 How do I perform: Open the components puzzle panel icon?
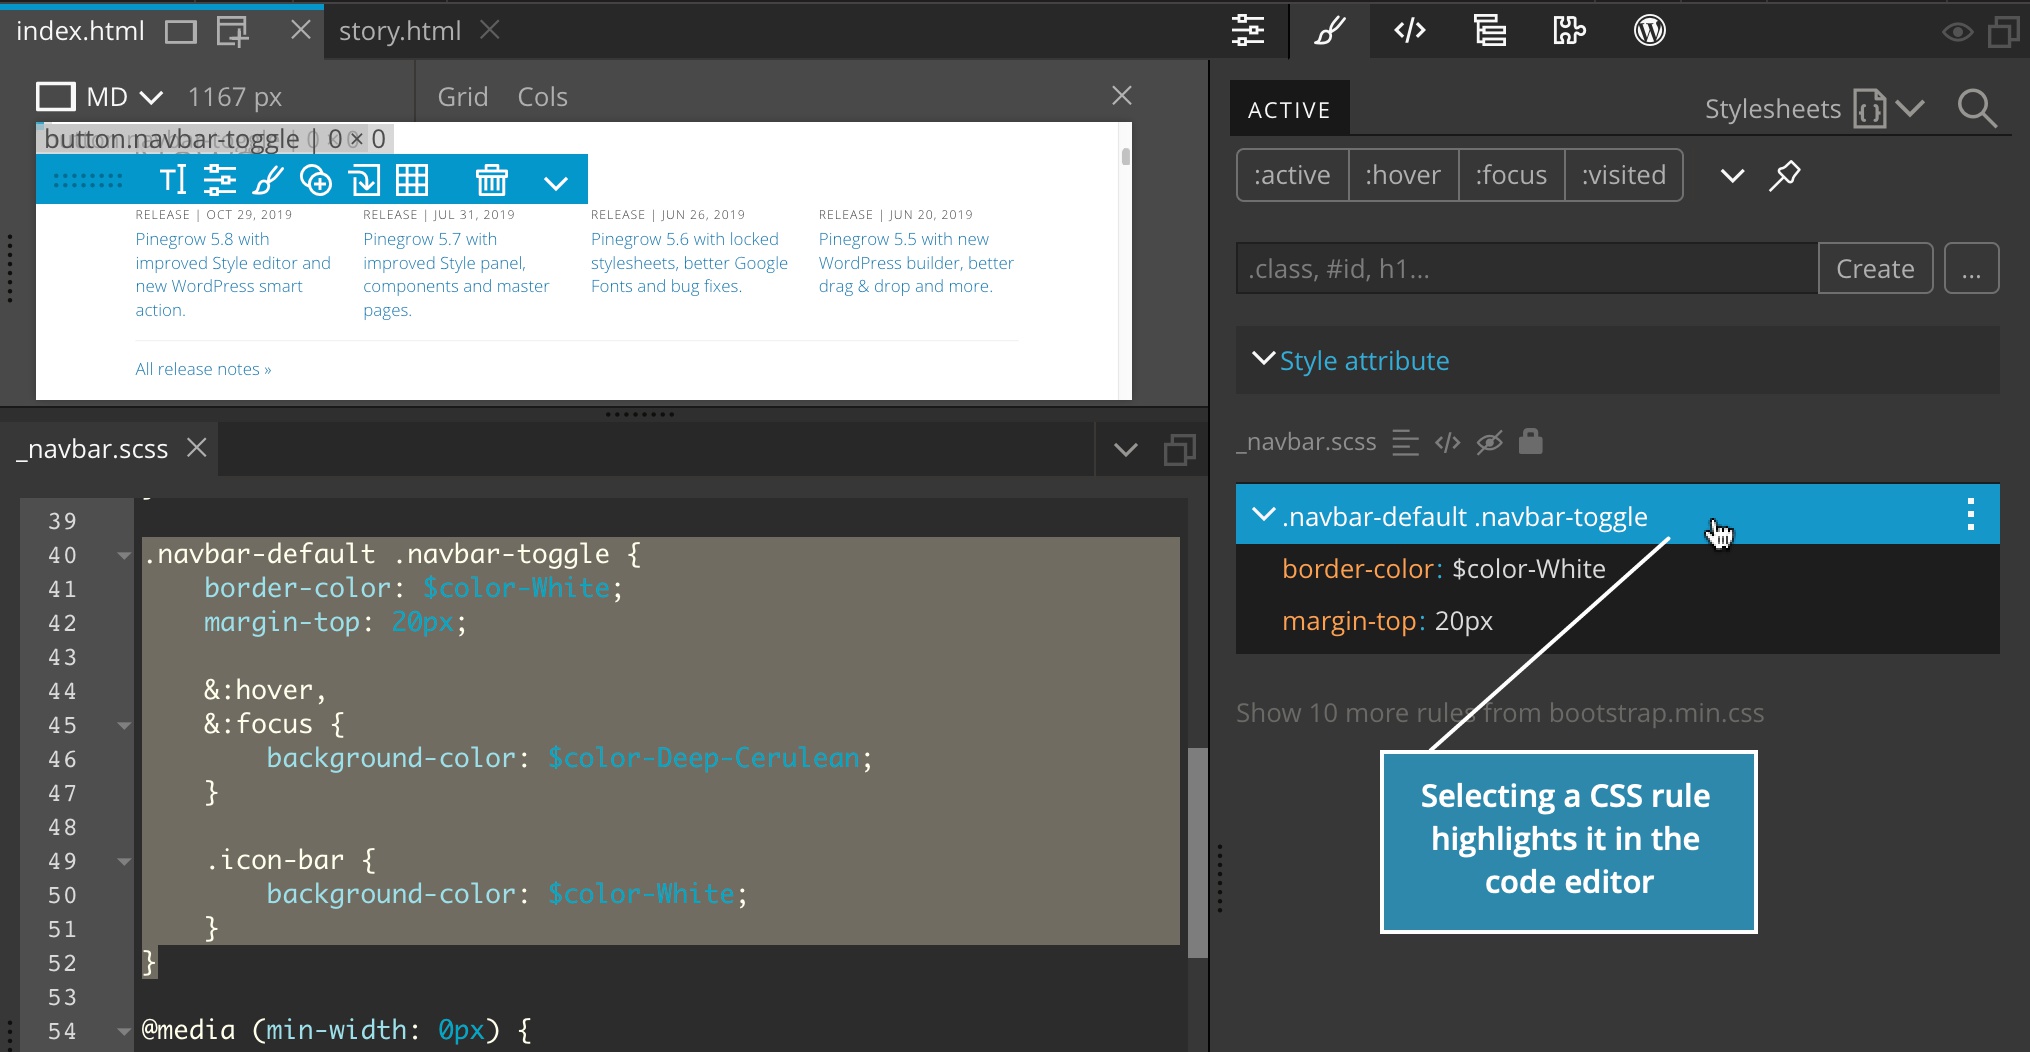tap(1569, 31)
